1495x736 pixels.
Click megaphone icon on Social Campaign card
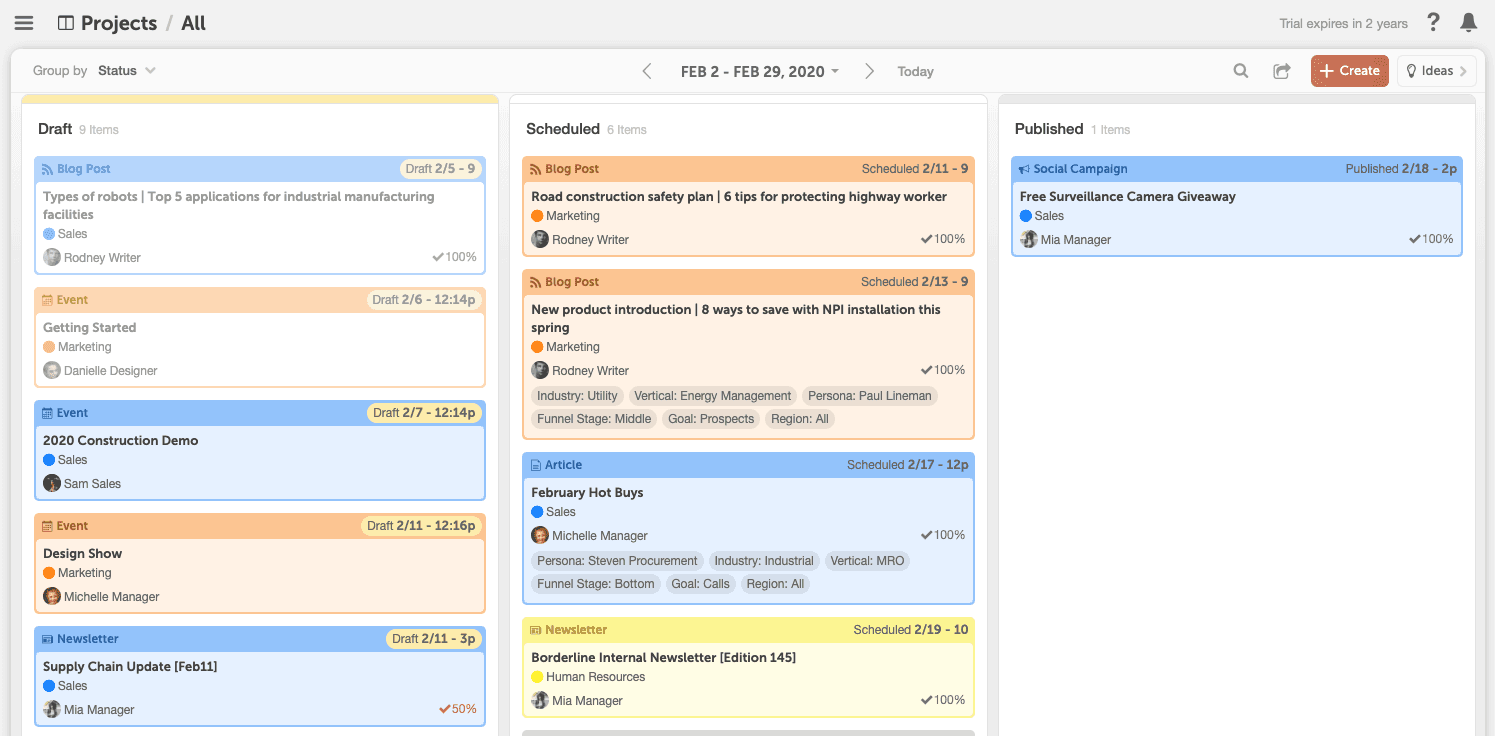1024,169
